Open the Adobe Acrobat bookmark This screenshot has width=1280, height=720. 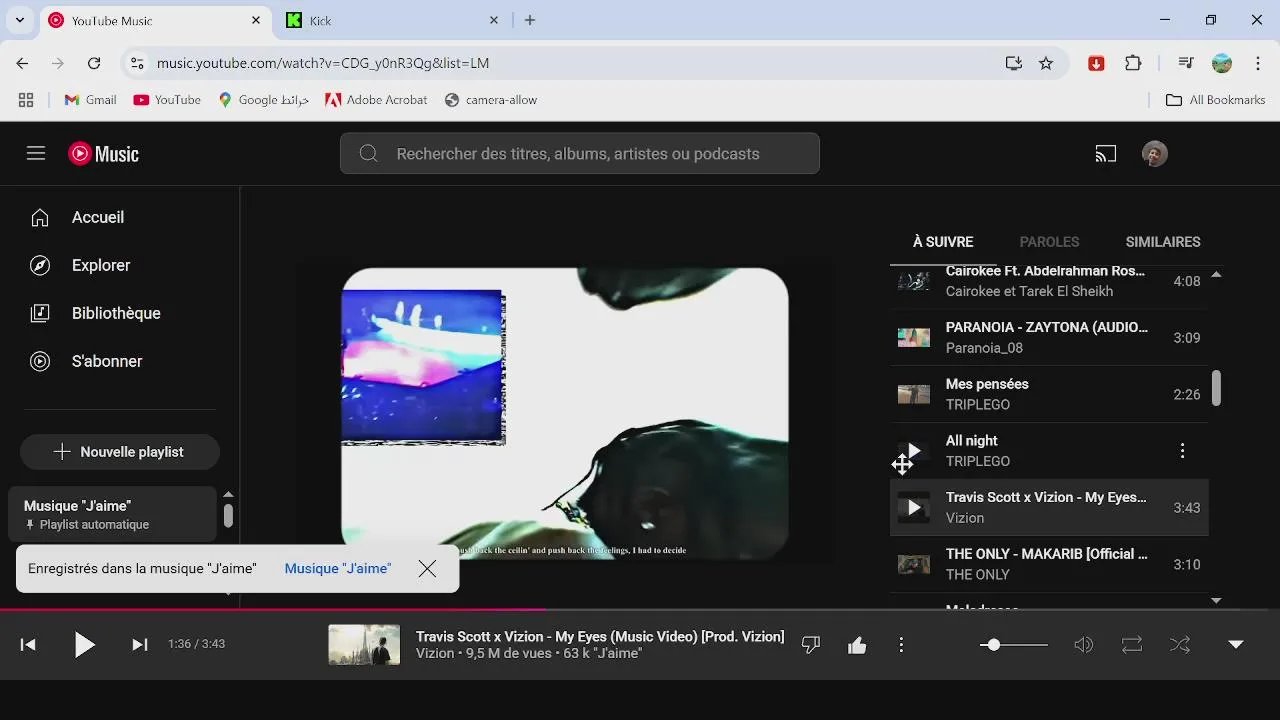(x=376, y=100)
